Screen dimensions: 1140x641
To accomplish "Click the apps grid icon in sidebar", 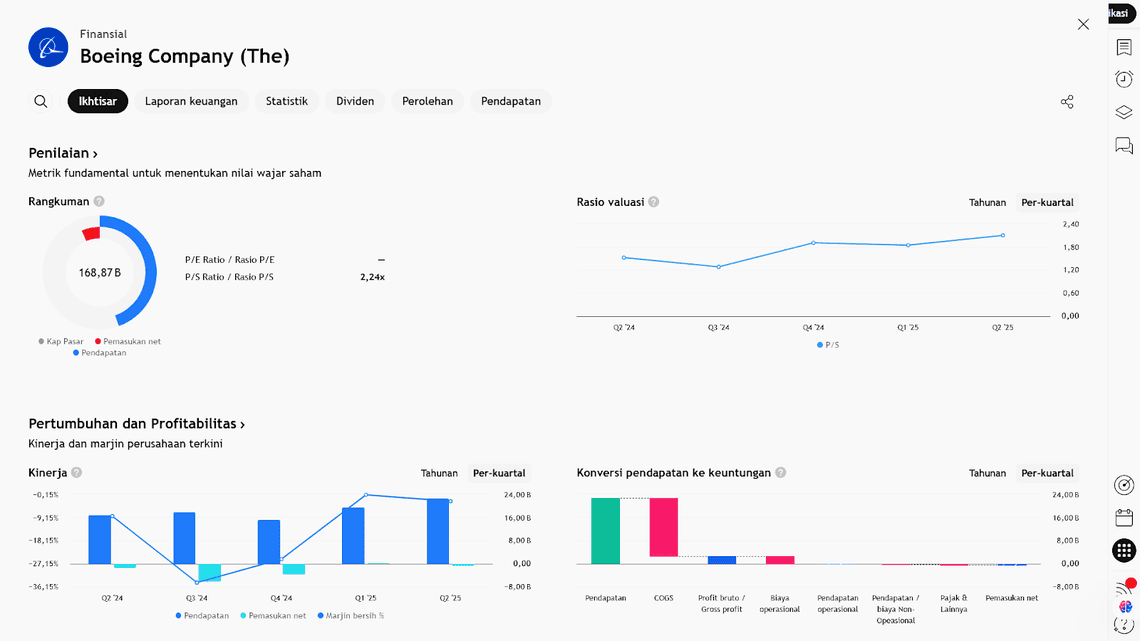I will 1124,550.
